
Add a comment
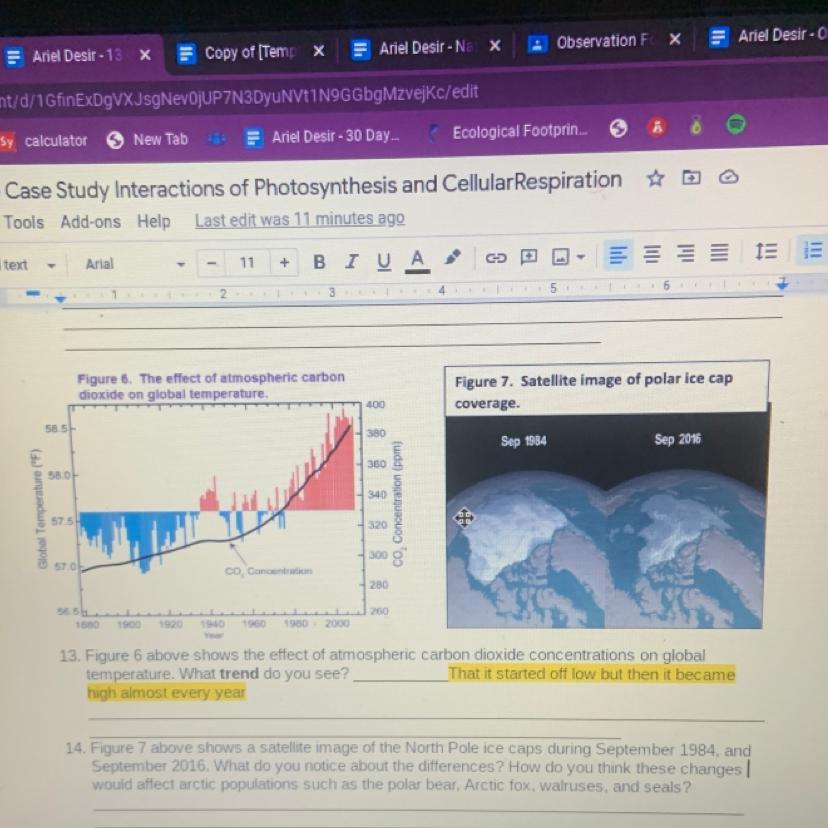[x=529, y=257]
